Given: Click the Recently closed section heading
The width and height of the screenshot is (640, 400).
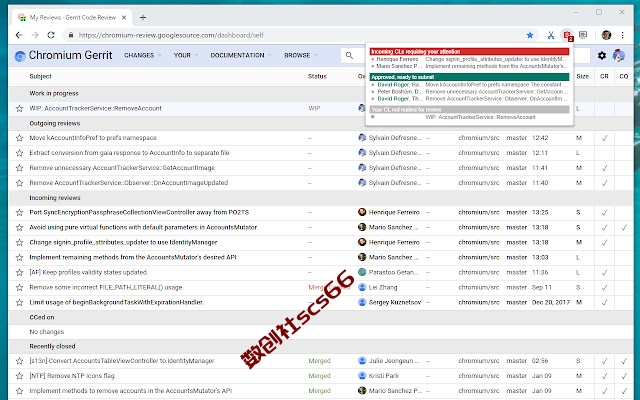Looking at the screenshot, I should [52, 347].
